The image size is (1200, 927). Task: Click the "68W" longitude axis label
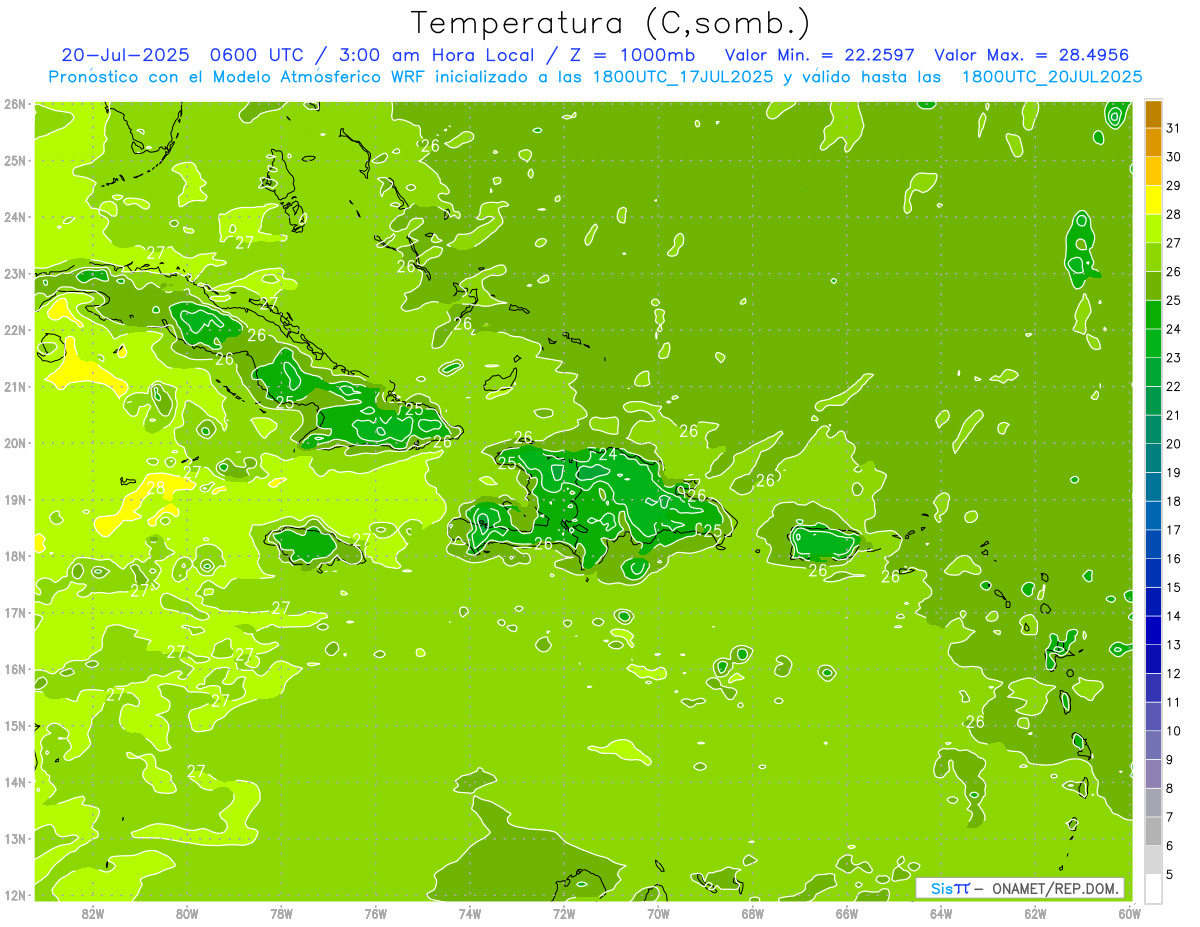click(752, 913)
